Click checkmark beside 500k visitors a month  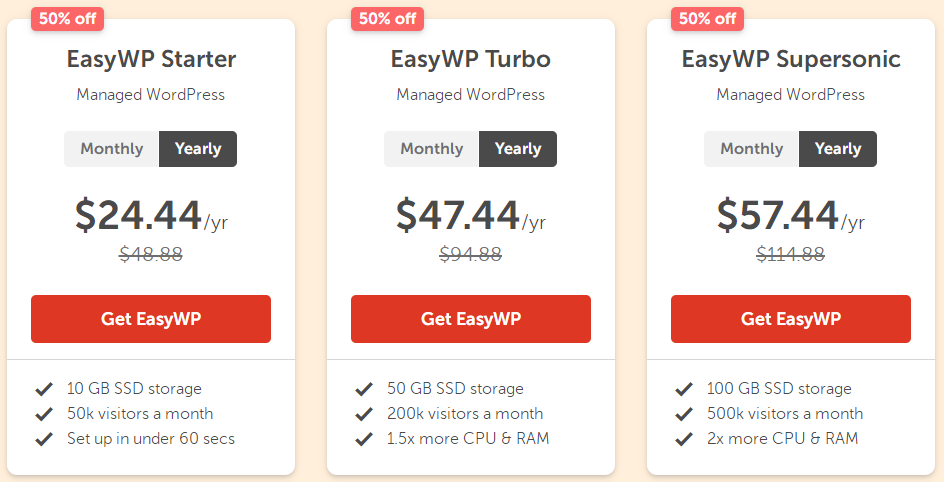pyautogui.click(x=684, y=414)
